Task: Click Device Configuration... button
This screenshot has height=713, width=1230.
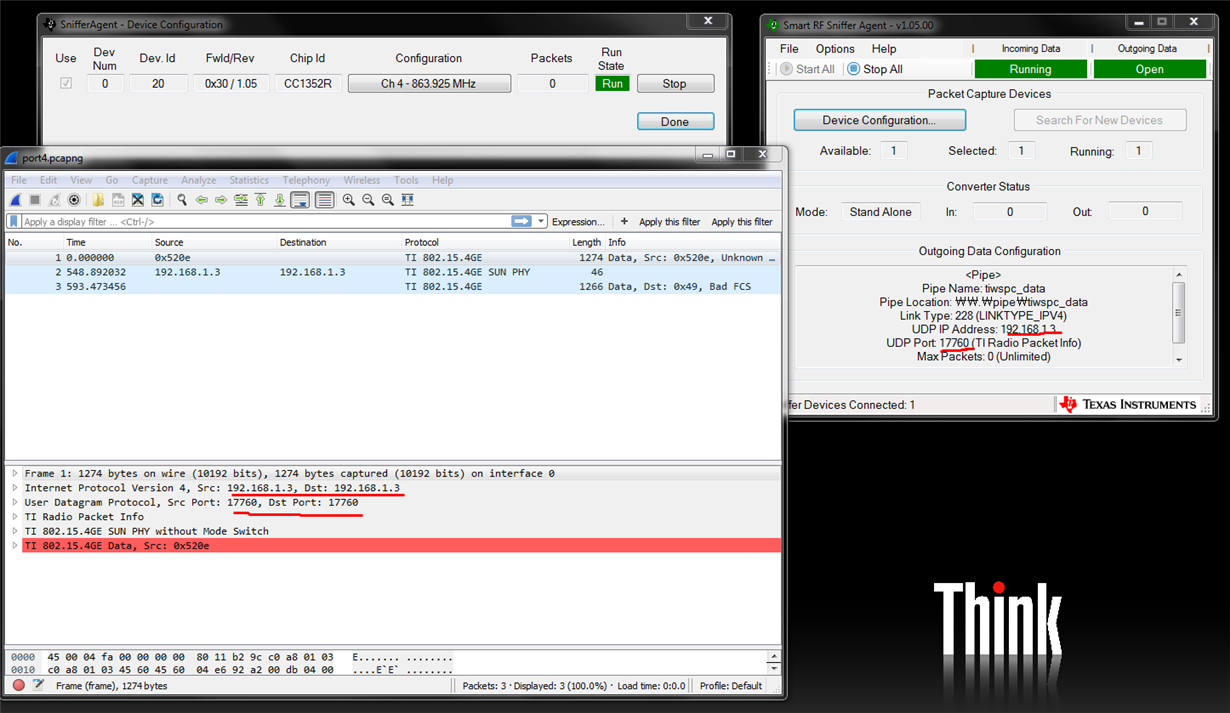Action: pyautogui.click(x=880, y=120)
